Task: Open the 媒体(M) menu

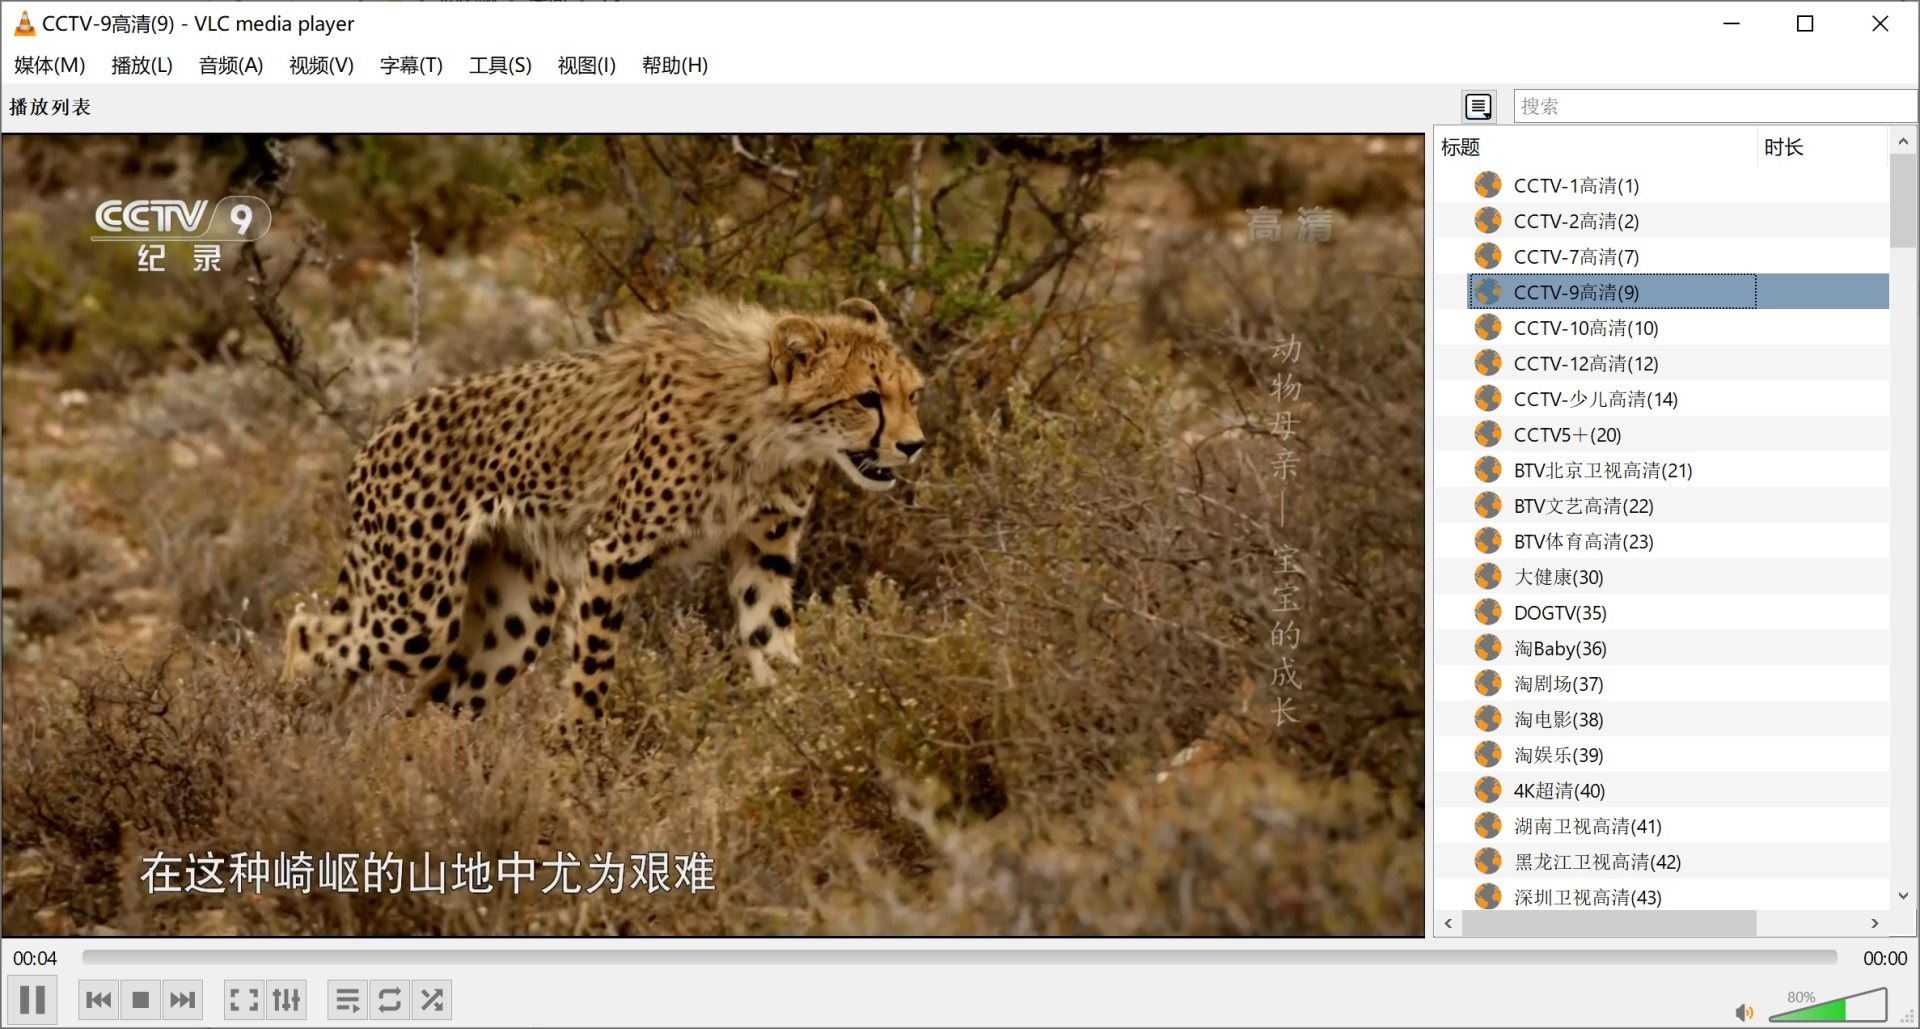Action: tap(49, 65)
